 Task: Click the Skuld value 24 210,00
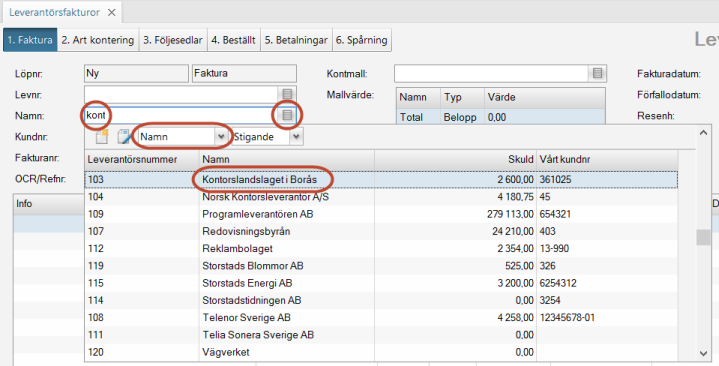click(513, 231)
